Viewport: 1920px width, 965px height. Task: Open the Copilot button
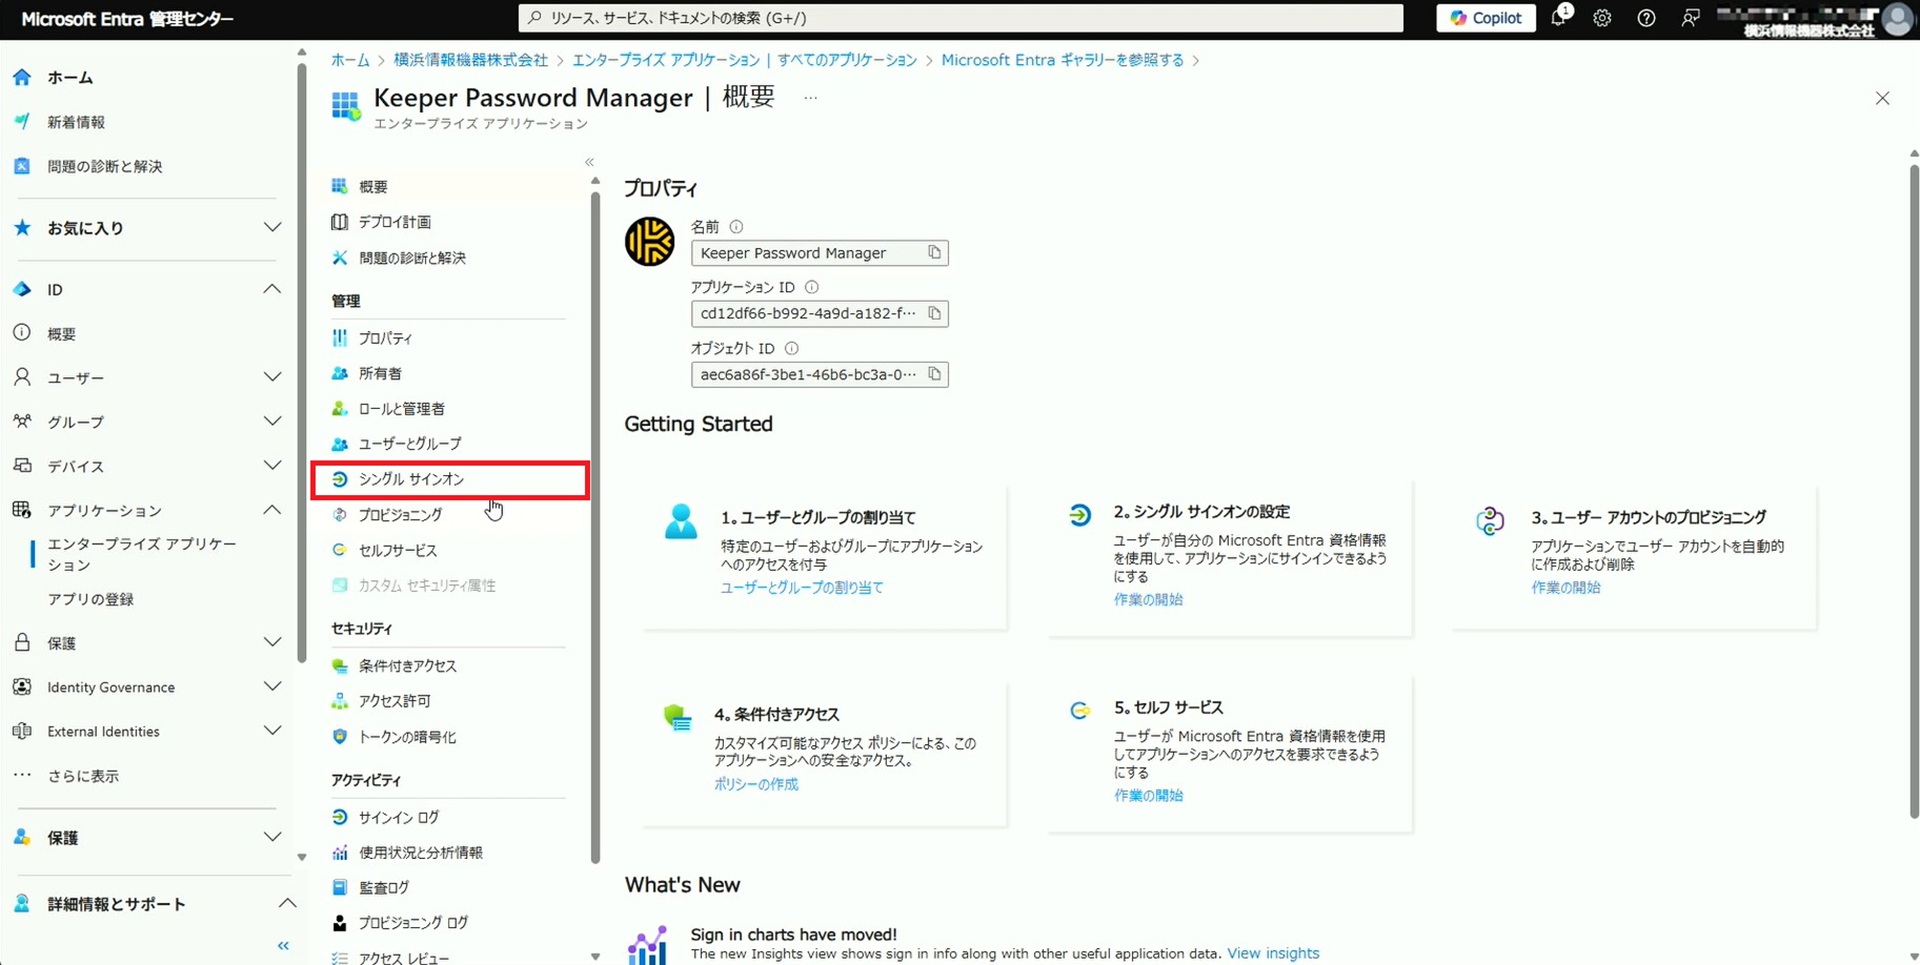click(x=1485, y=18)
